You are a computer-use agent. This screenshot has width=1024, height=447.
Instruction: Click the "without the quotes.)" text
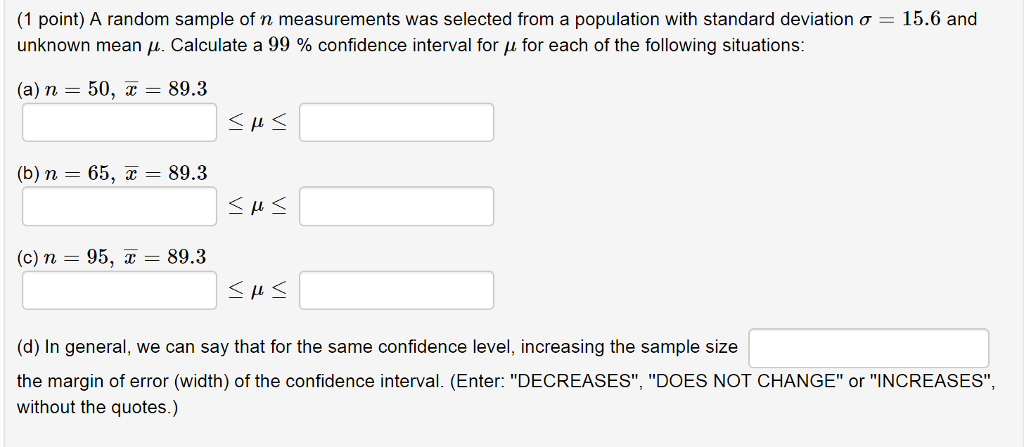coord(97,408)
